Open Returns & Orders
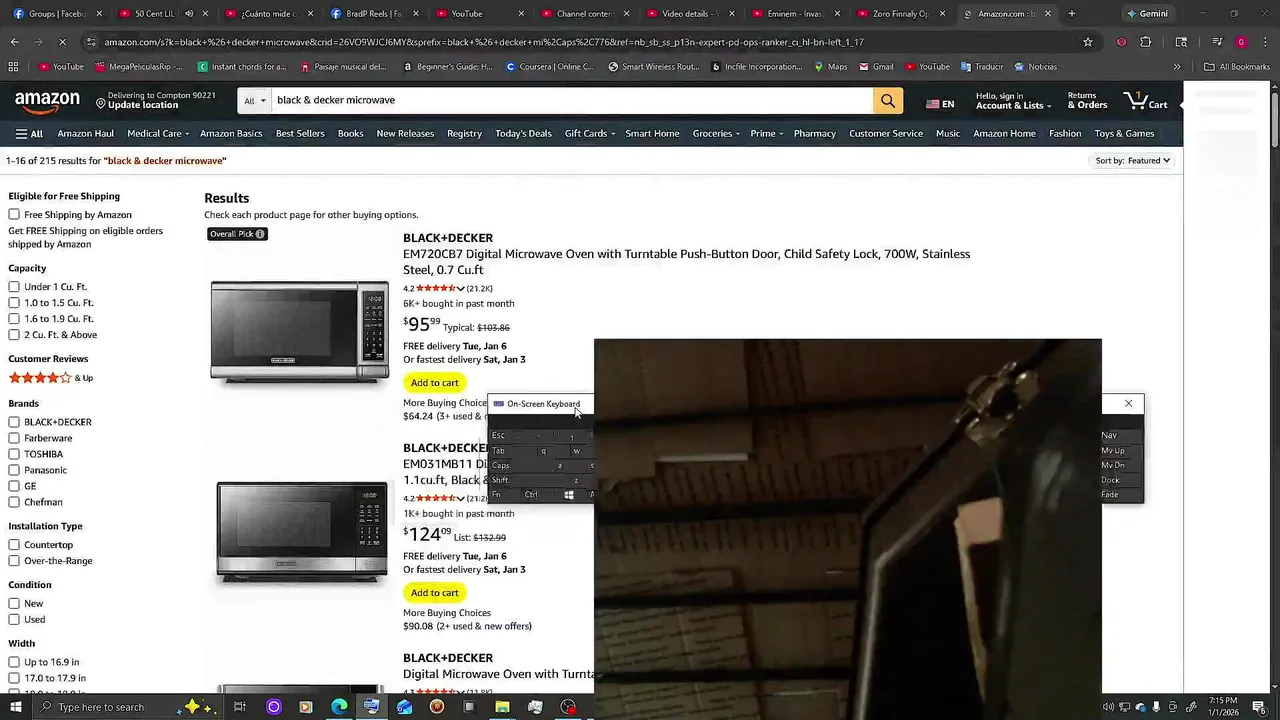Screen dimensions: 1280x720 [1087, 101]
